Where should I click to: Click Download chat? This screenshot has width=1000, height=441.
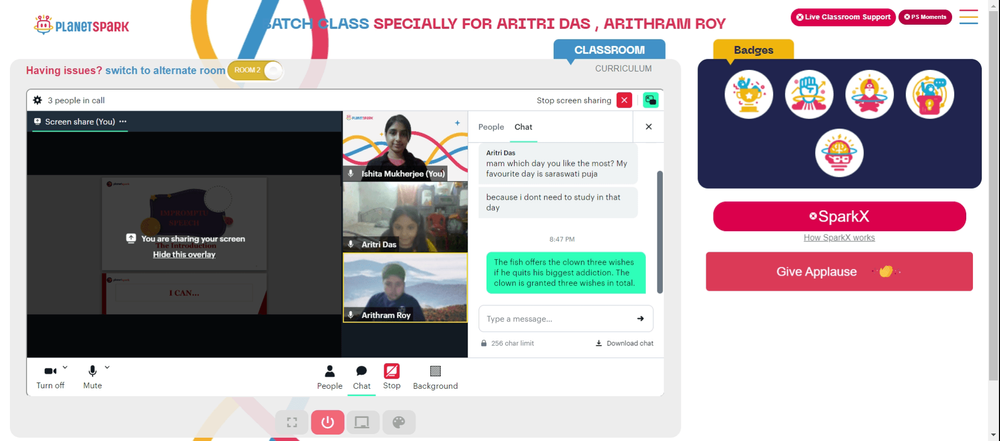coord(624,343)
